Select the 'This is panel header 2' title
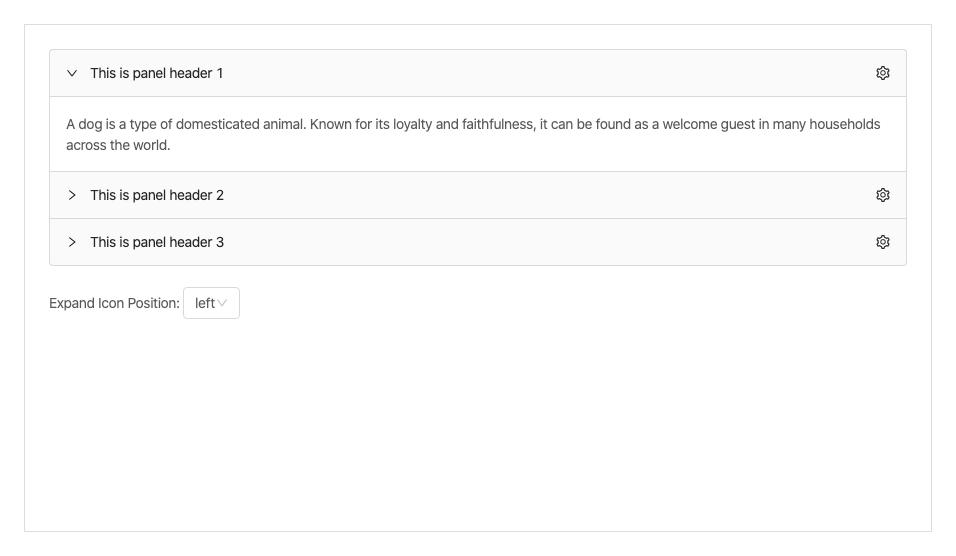 click(157, 195)
